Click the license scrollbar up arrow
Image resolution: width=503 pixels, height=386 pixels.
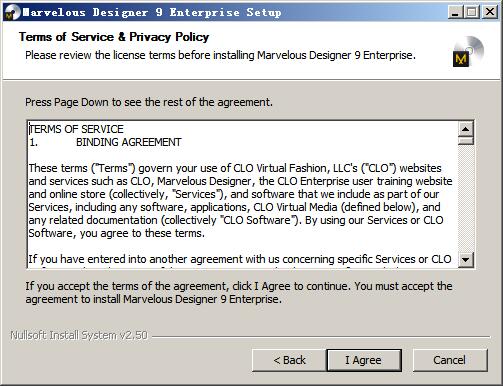(466, 129)
